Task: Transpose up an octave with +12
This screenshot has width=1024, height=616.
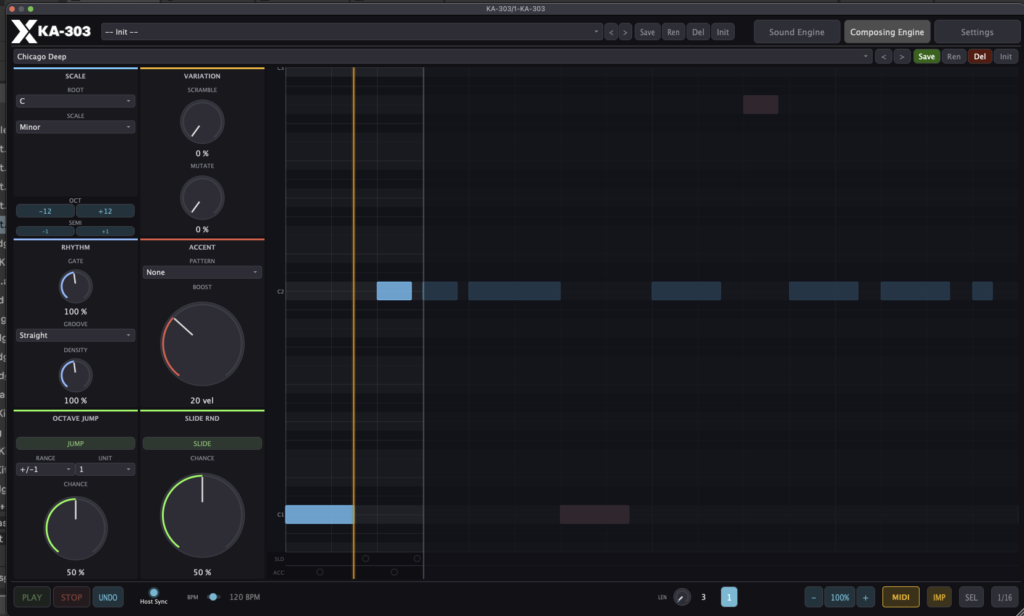Action: [105, 211]
